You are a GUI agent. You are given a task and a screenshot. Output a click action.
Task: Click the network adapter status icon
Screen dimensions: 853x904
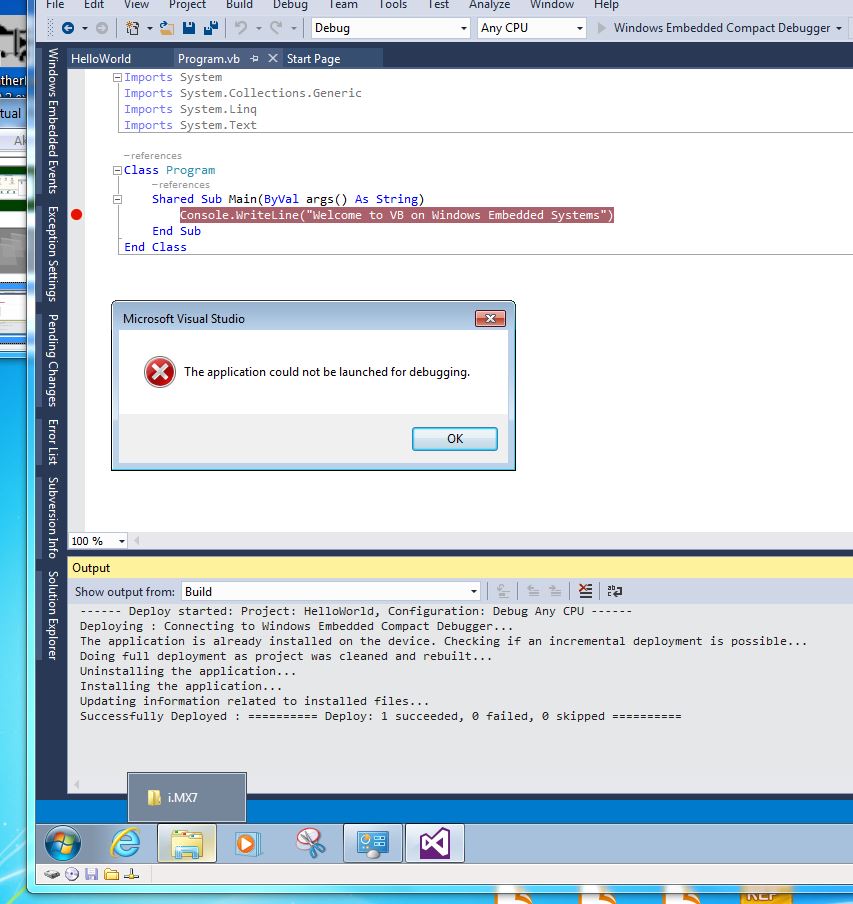[x=131, y=874]
